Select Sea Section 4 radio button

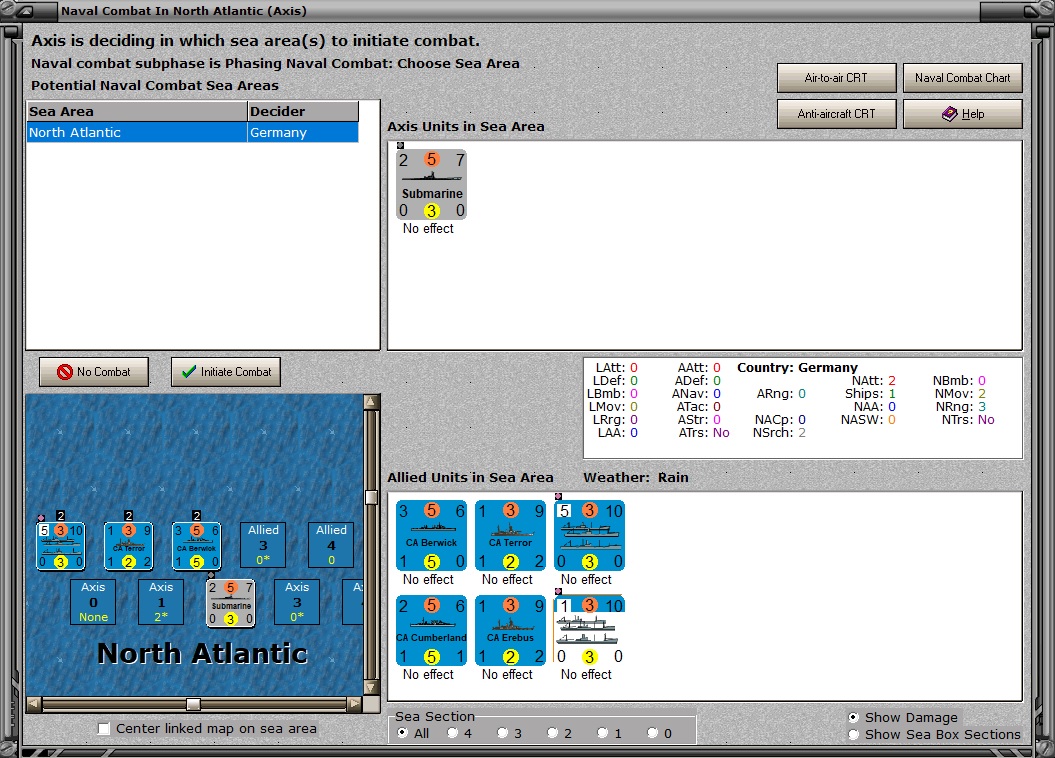tap(452, 733)
